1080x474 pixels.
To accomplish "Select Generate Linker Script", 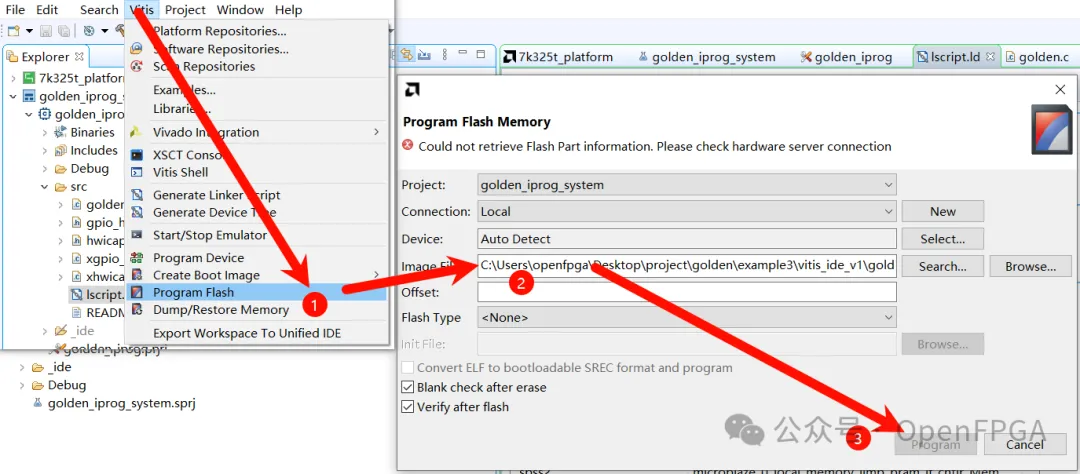I will 216,195.
